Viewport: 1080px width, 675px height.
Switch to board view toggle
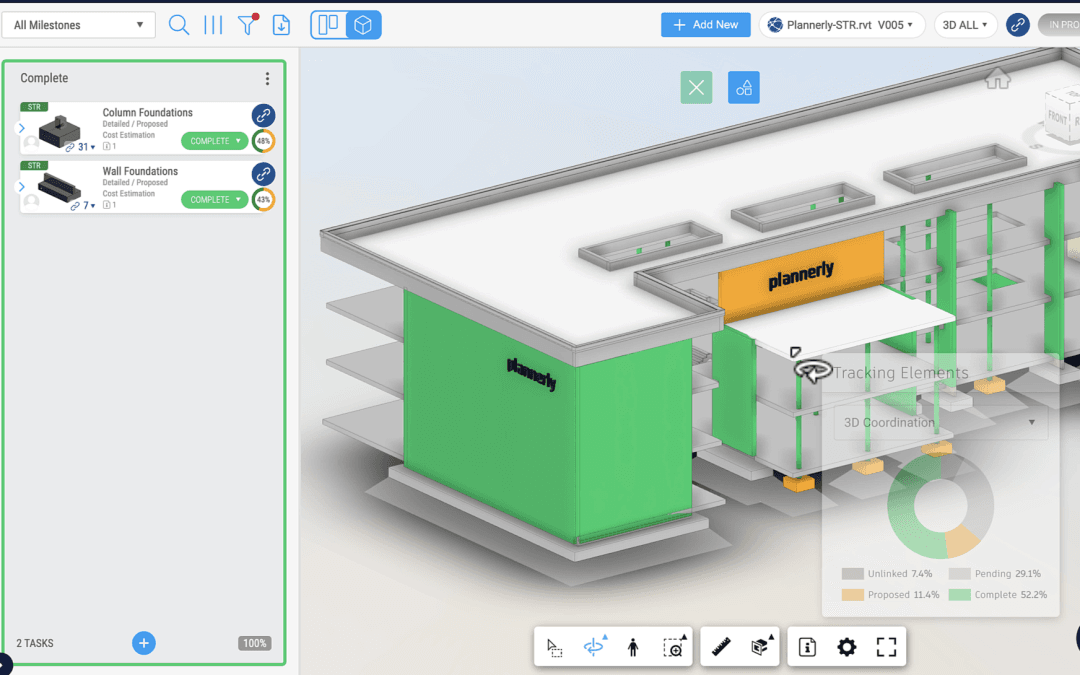pos(329,25)
